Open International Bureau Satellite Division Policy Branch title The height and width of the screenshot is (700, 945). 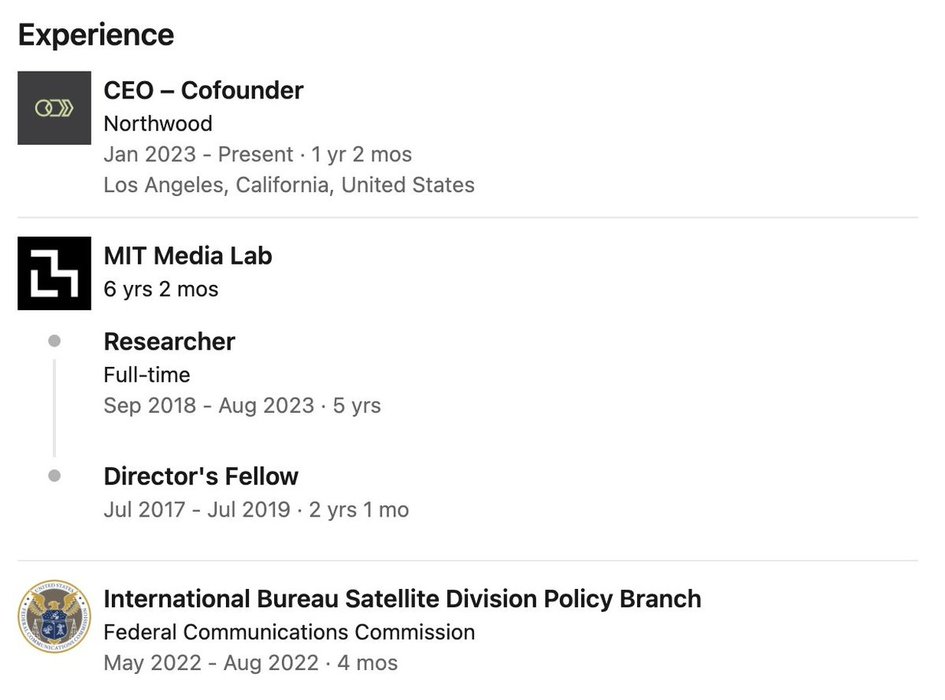[402, 599]
